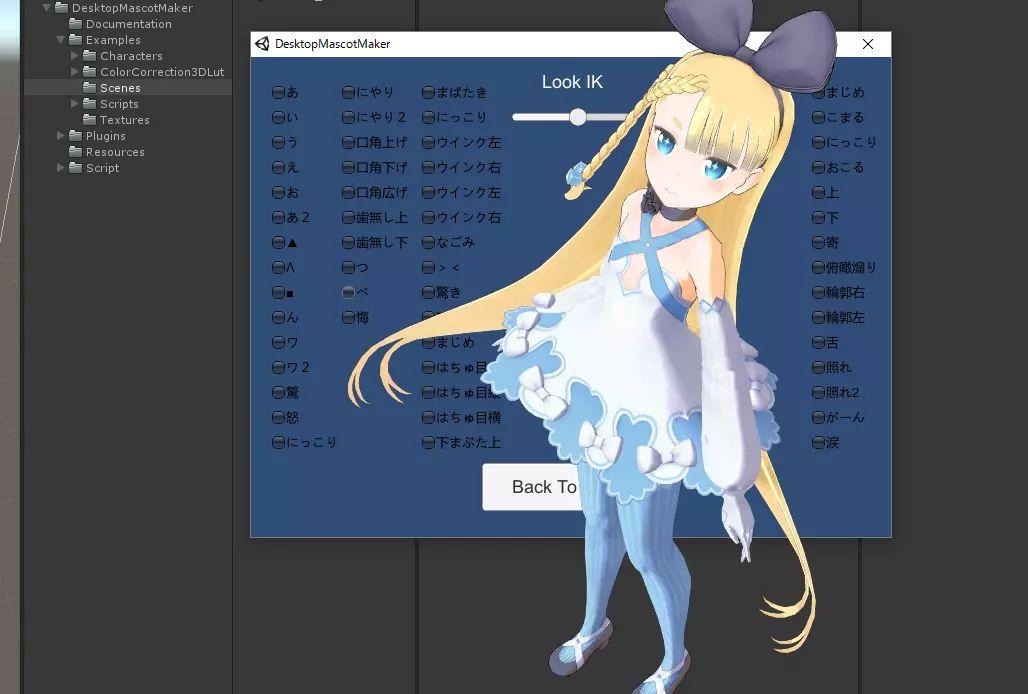Enable the にやり２ checkbox
The width and height of the screenshot is (1028, 694).
click(348, 117)
